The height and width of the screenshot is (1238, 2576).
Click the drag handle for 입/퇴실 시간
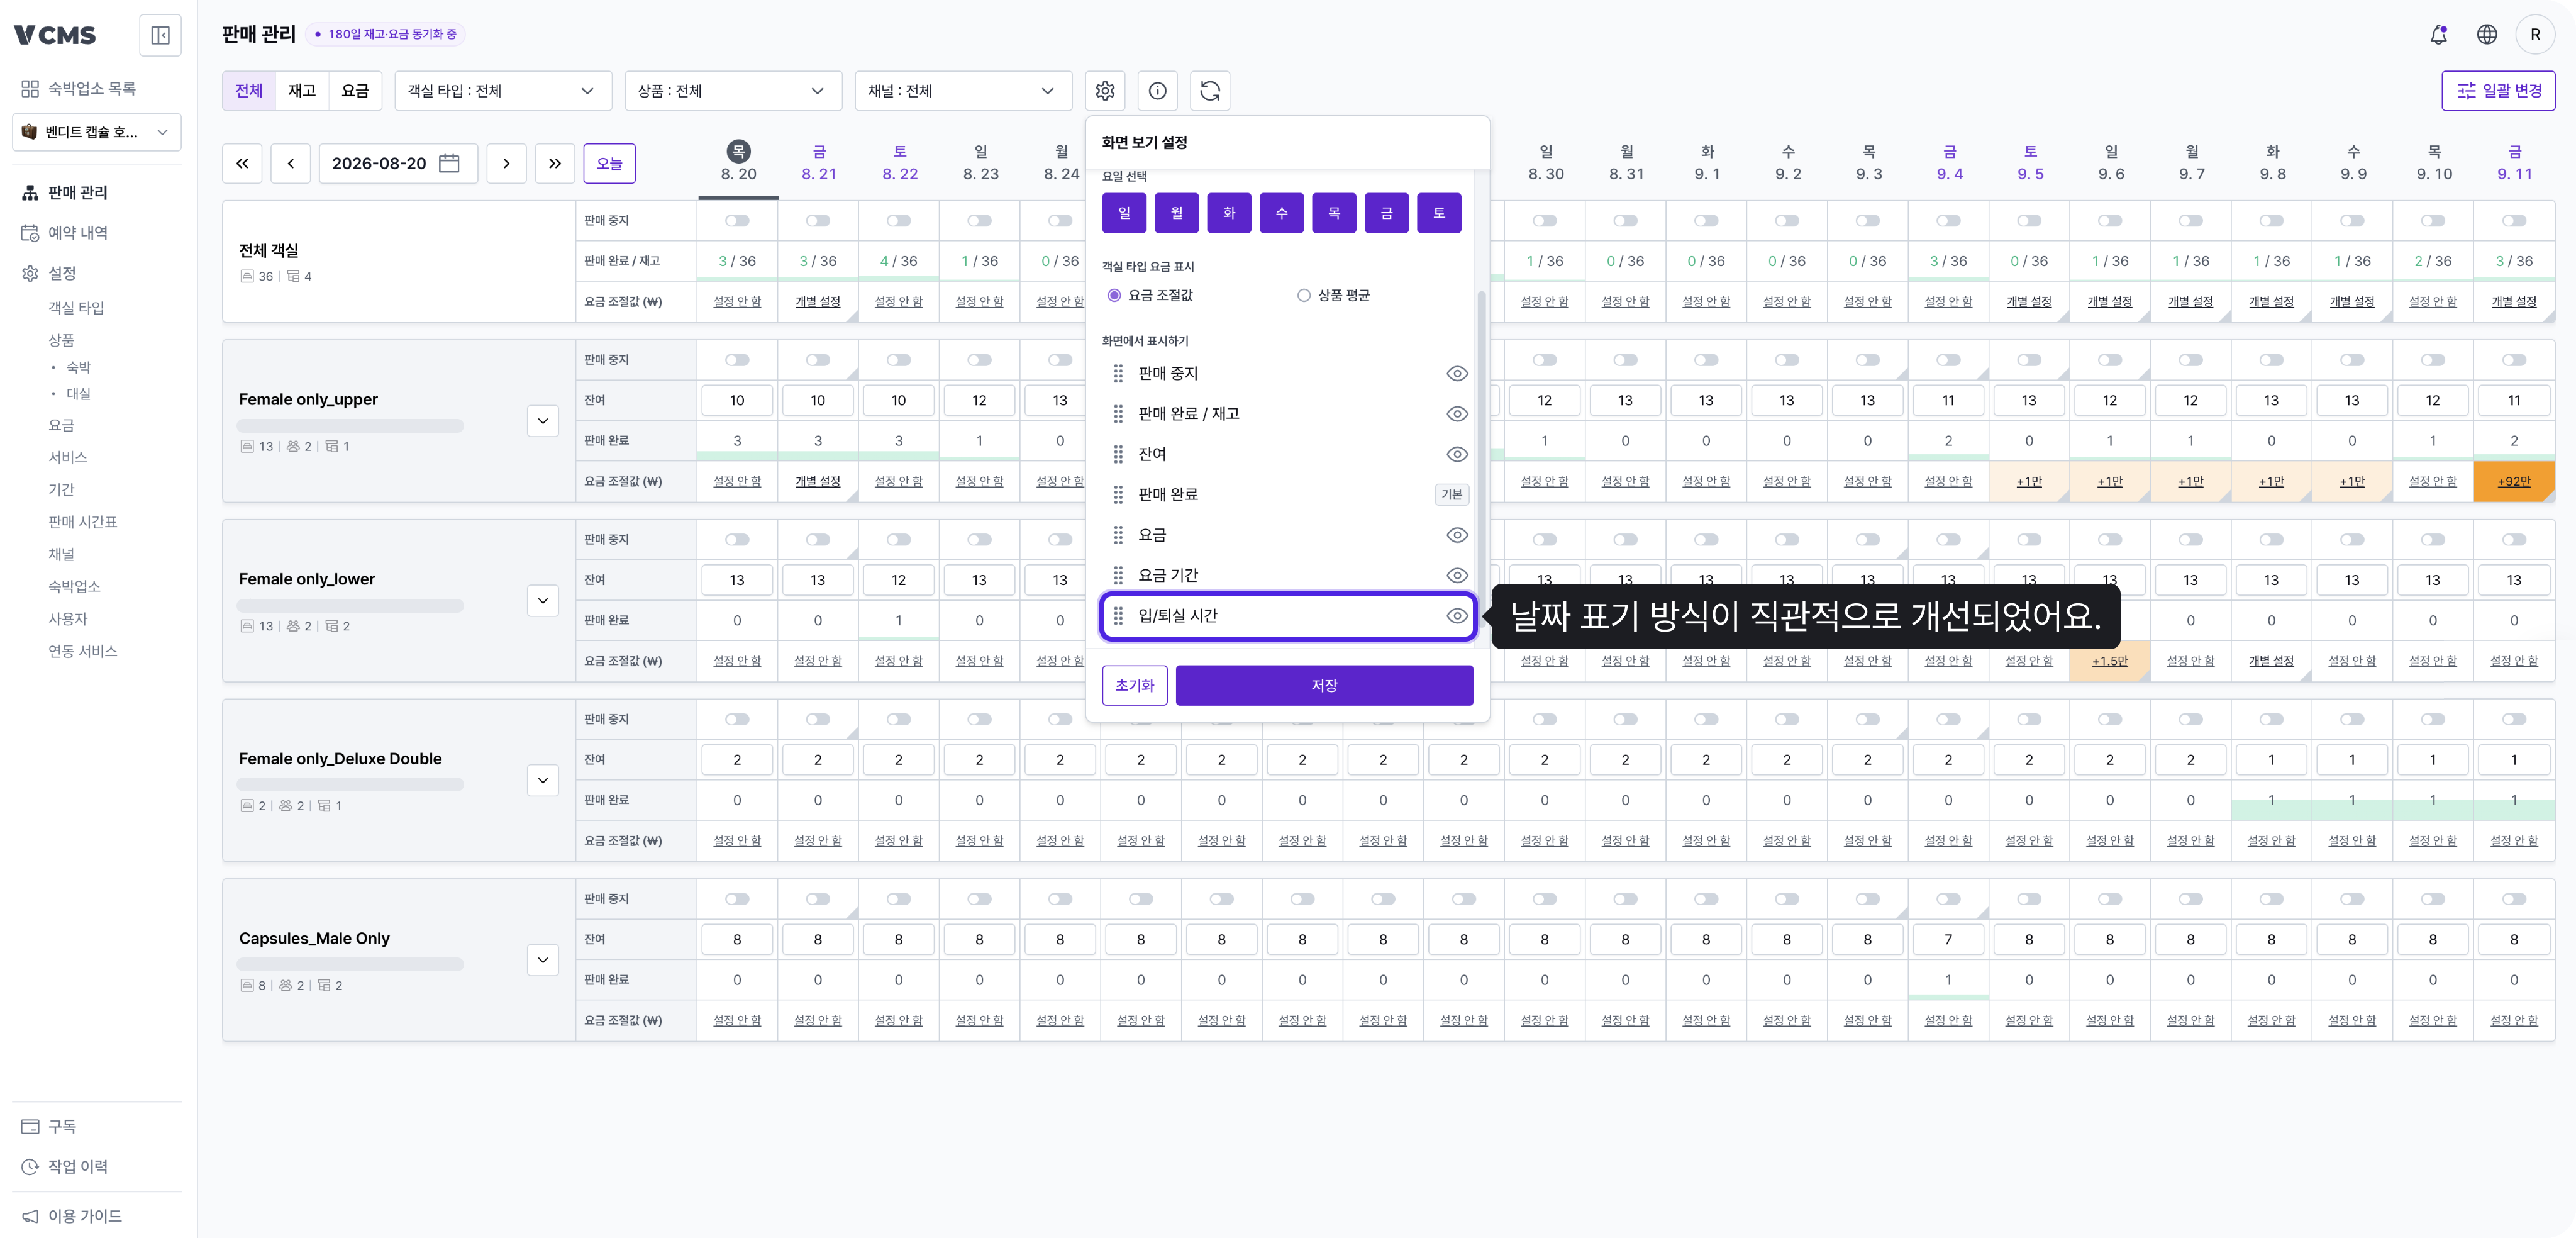tap(1118, 616)
